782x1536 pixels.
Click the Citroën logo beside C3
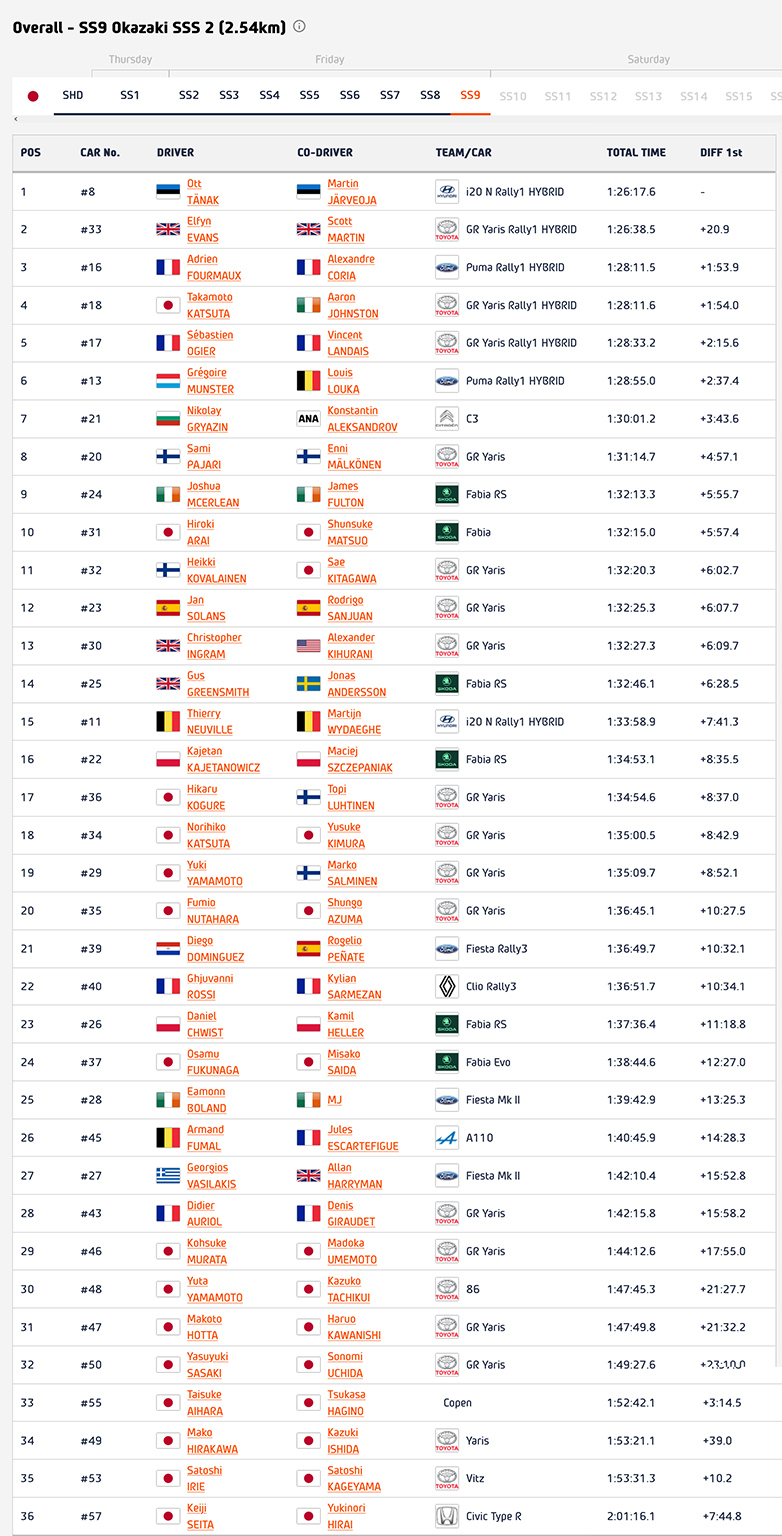click(x=446, y=419)
